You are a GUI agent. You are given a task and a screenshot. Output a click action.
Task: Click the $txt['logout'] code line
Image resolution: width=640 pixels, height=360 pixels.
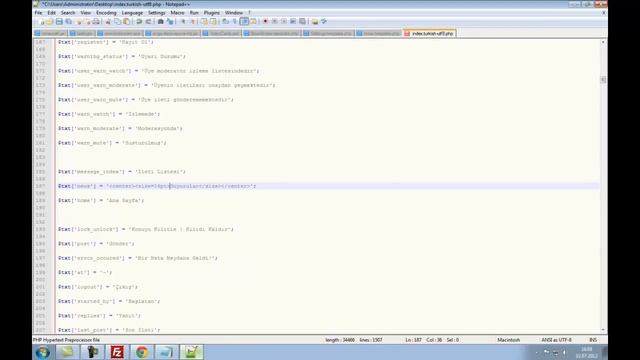[x=98, y=287]
